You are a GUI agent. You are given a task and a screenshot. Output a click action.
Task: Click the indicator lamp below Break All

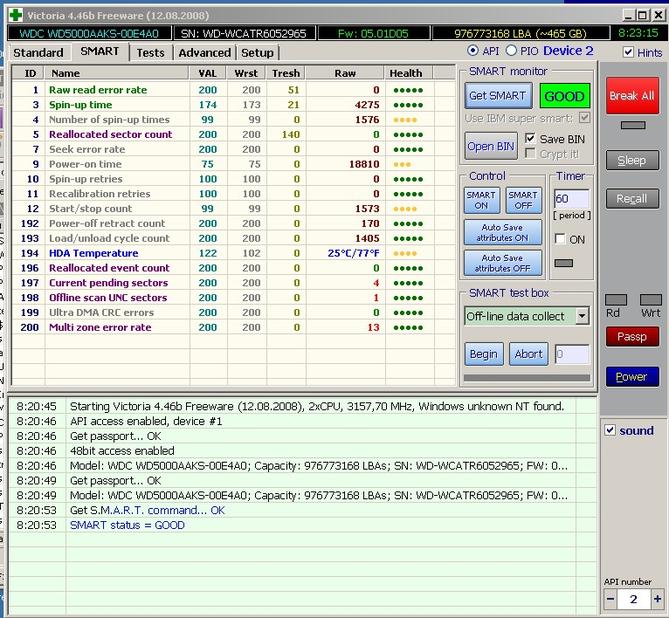(633, 125)
